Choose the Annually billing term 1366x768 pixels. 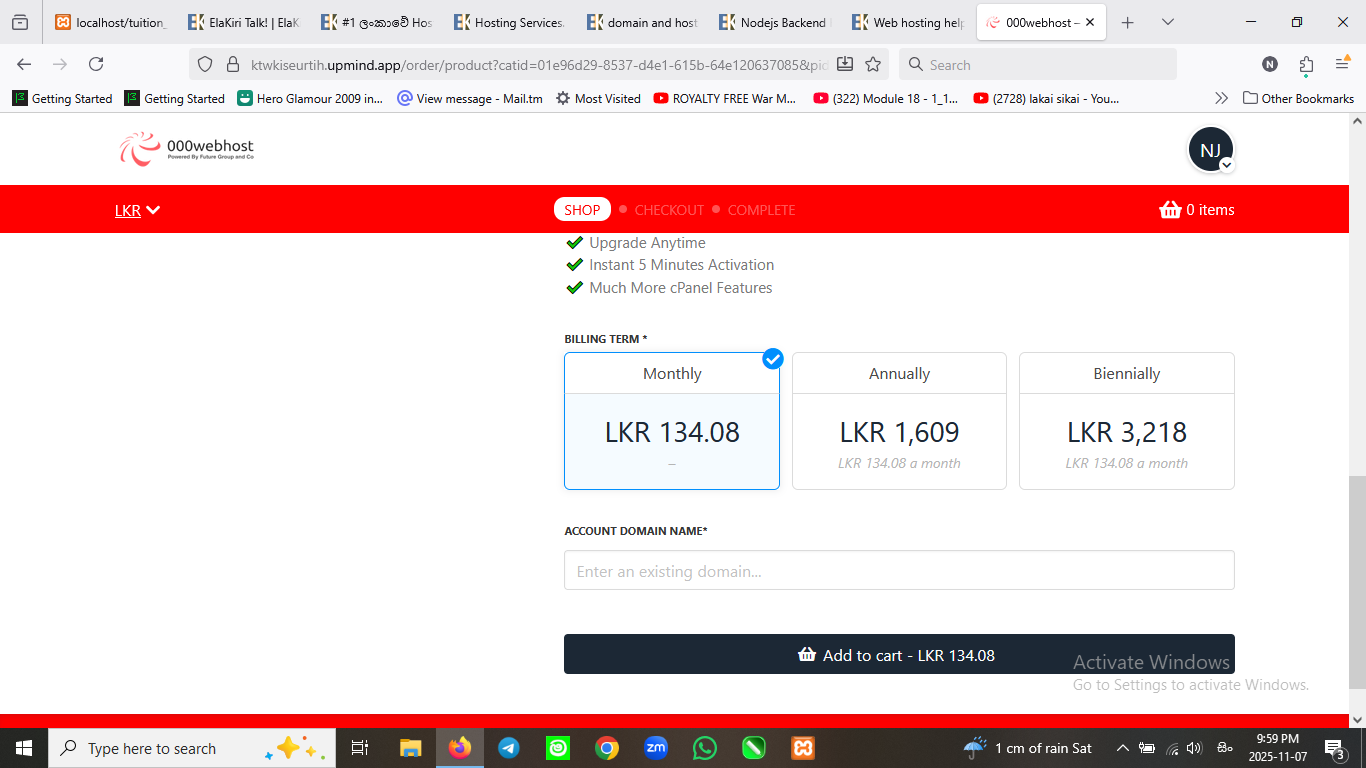899,421
